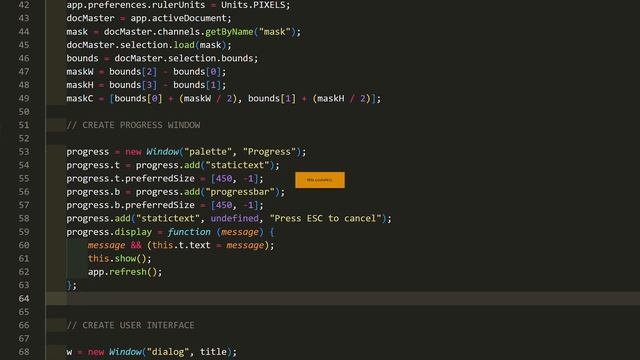
Task: Click line number 62 in the gutter
Action: [24, 271]
